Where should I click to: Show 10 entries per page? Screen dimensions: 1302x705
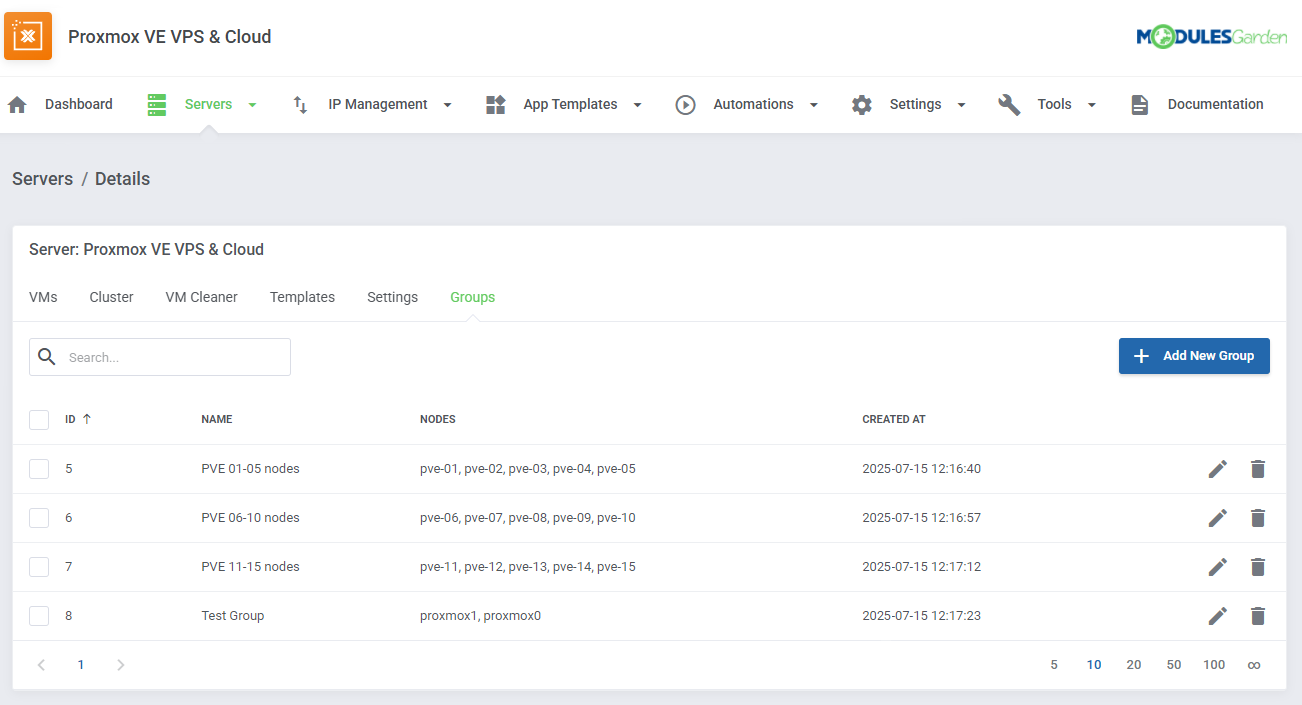1094,665
